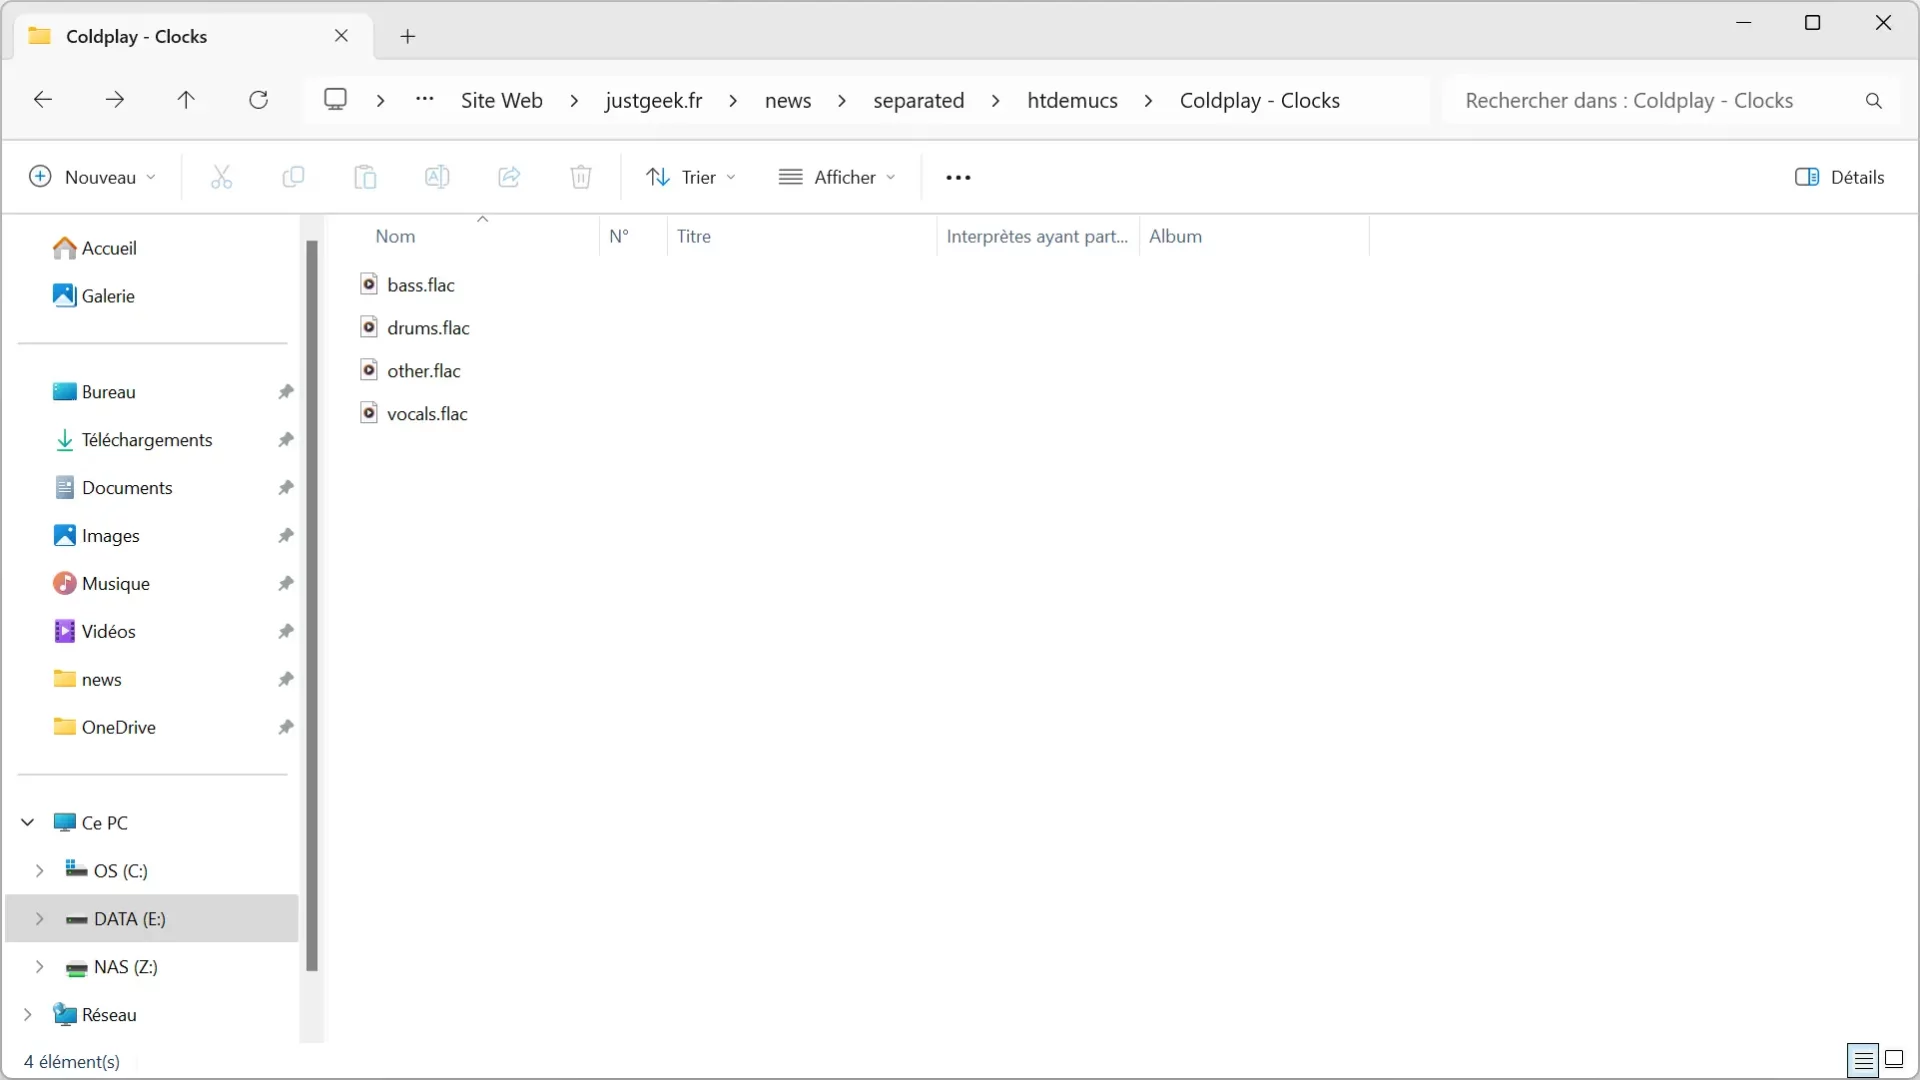Image resolution: width=1920 pixels, height=1080 pixels.
Task: Open the Afficher view dropdown
Action: [x=838, y=177]
